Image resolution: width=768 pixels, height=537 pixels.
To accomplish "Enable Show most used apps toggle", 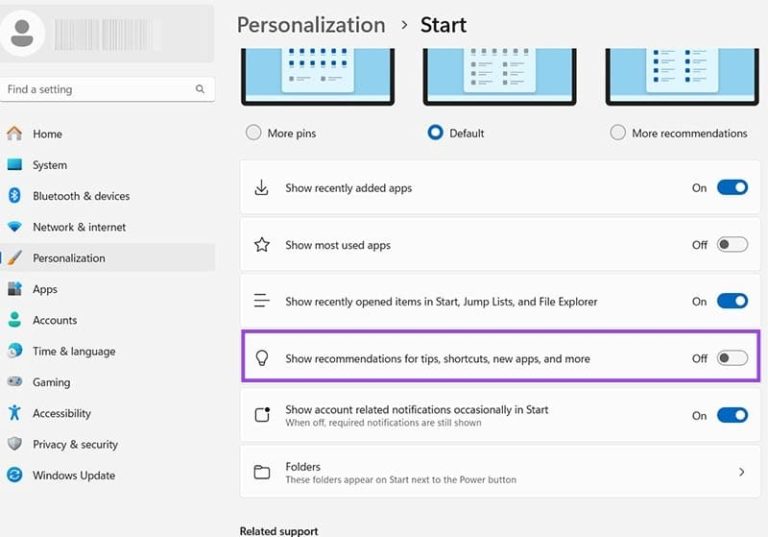I will [x=732, y=244].
